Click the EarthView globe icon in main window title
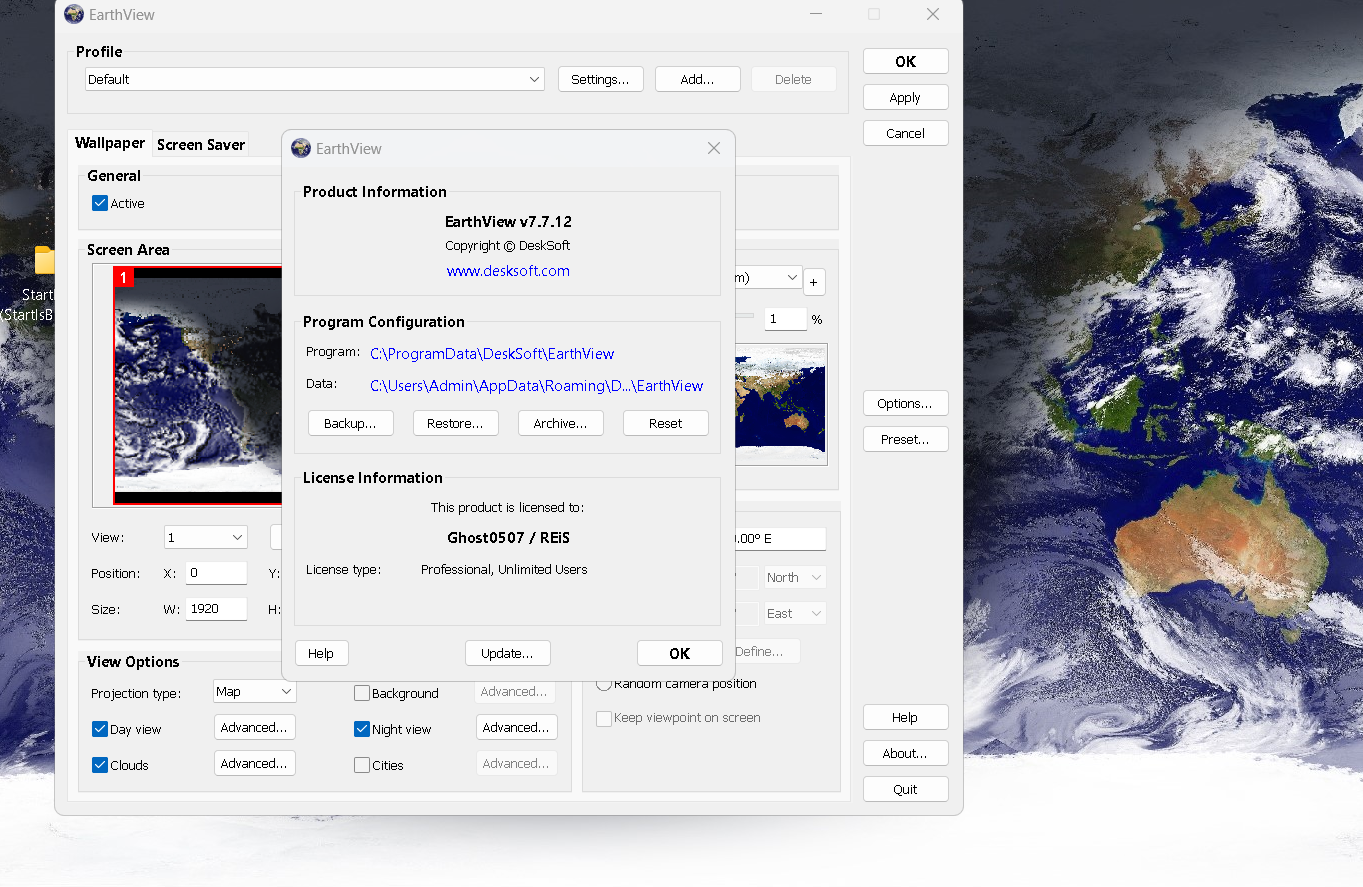The image size is (1363, 887). 74,14
